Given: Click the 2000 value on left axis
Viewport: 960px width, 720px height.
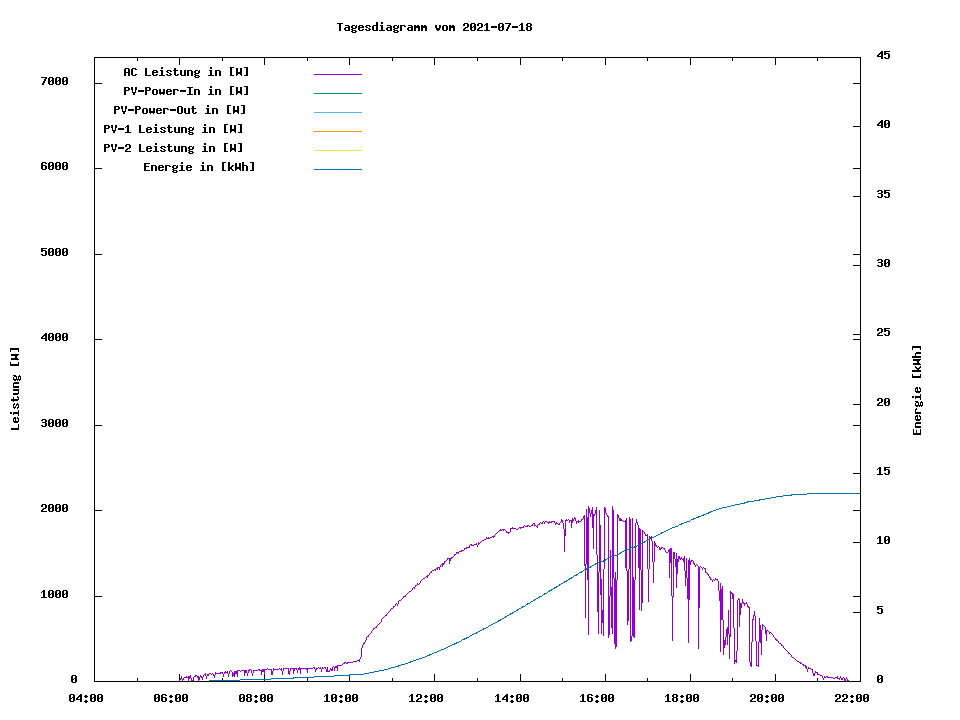Looking at the screenshot, I should point(55,509).
